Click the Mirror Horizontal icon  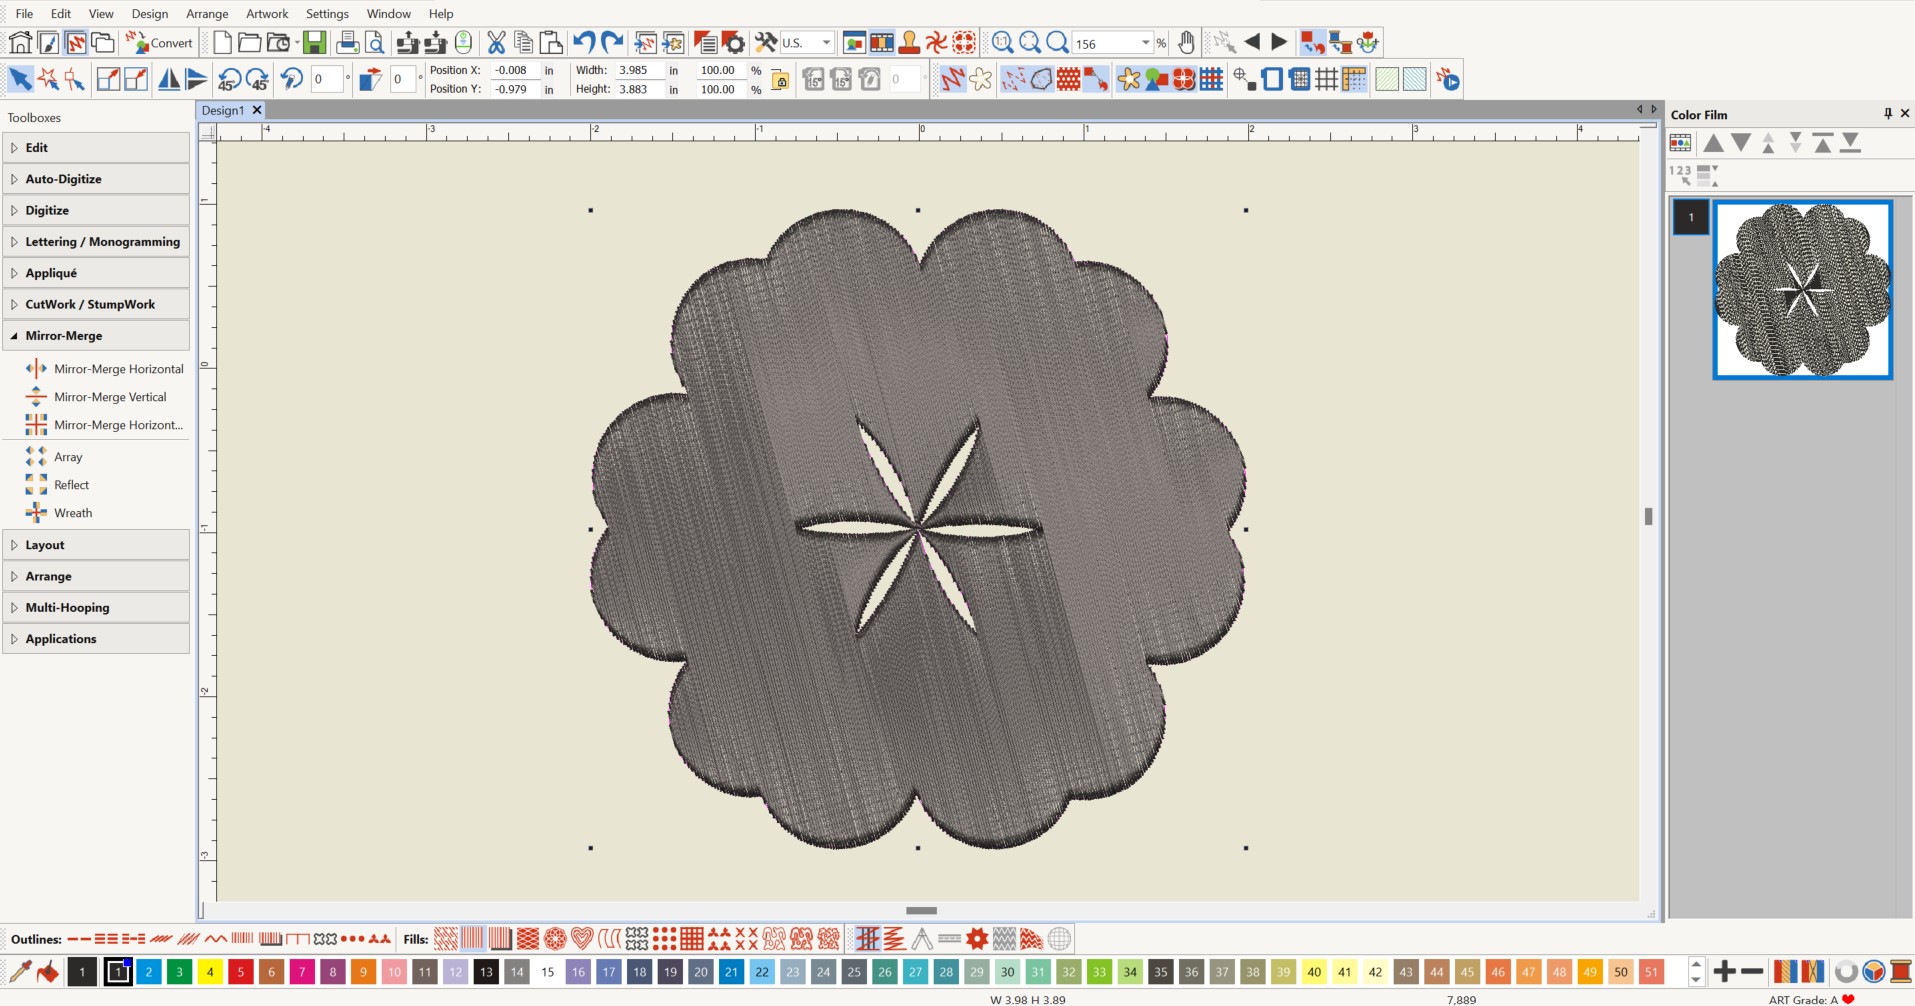pos(169,79)
